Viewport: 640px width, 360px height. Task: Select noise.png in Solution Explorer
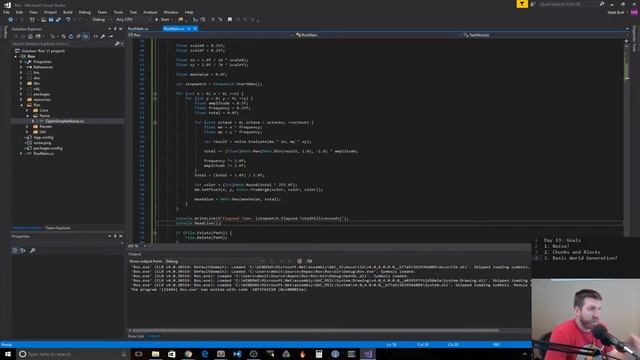point(42,143)
